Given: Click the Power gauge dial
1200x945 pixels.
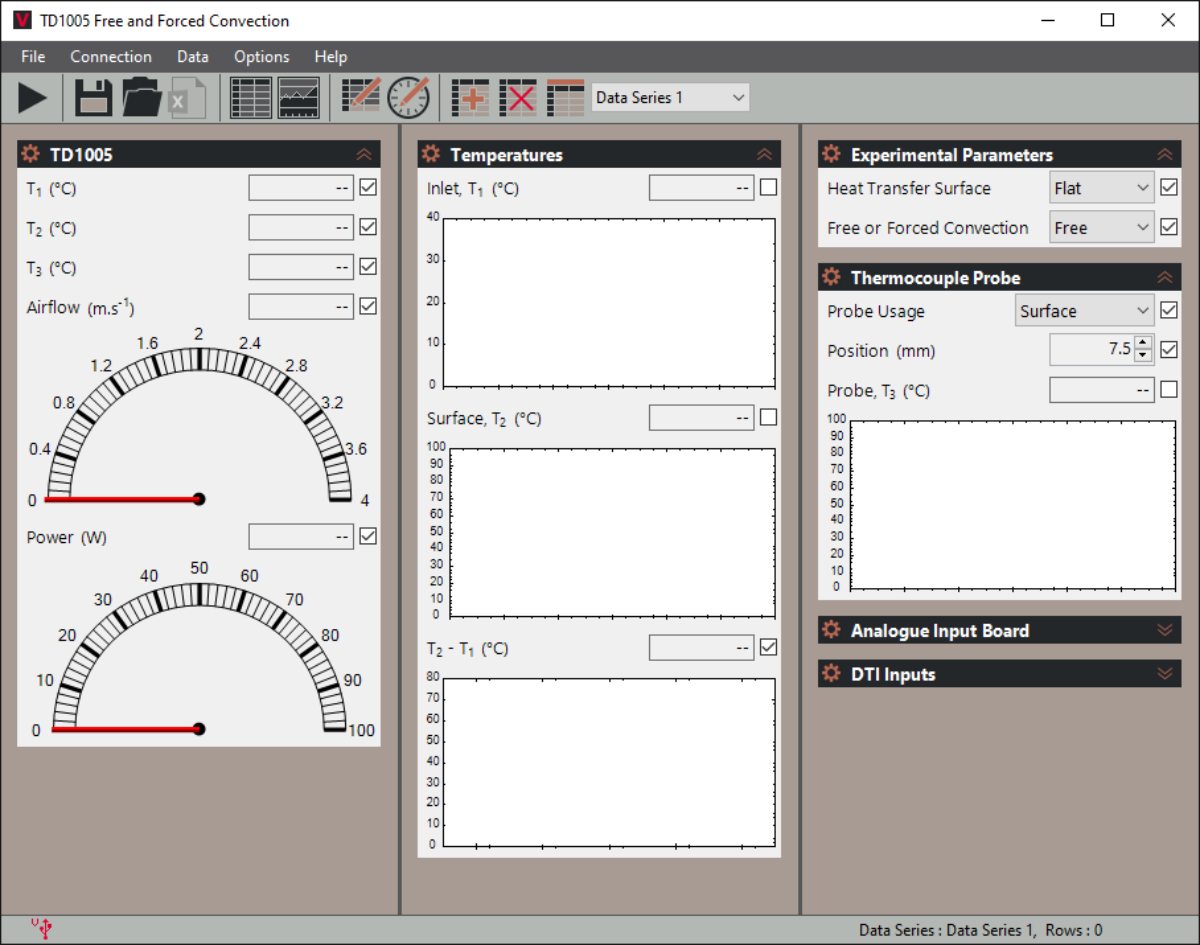Looking at the screenshot, I should click(199, 650).
